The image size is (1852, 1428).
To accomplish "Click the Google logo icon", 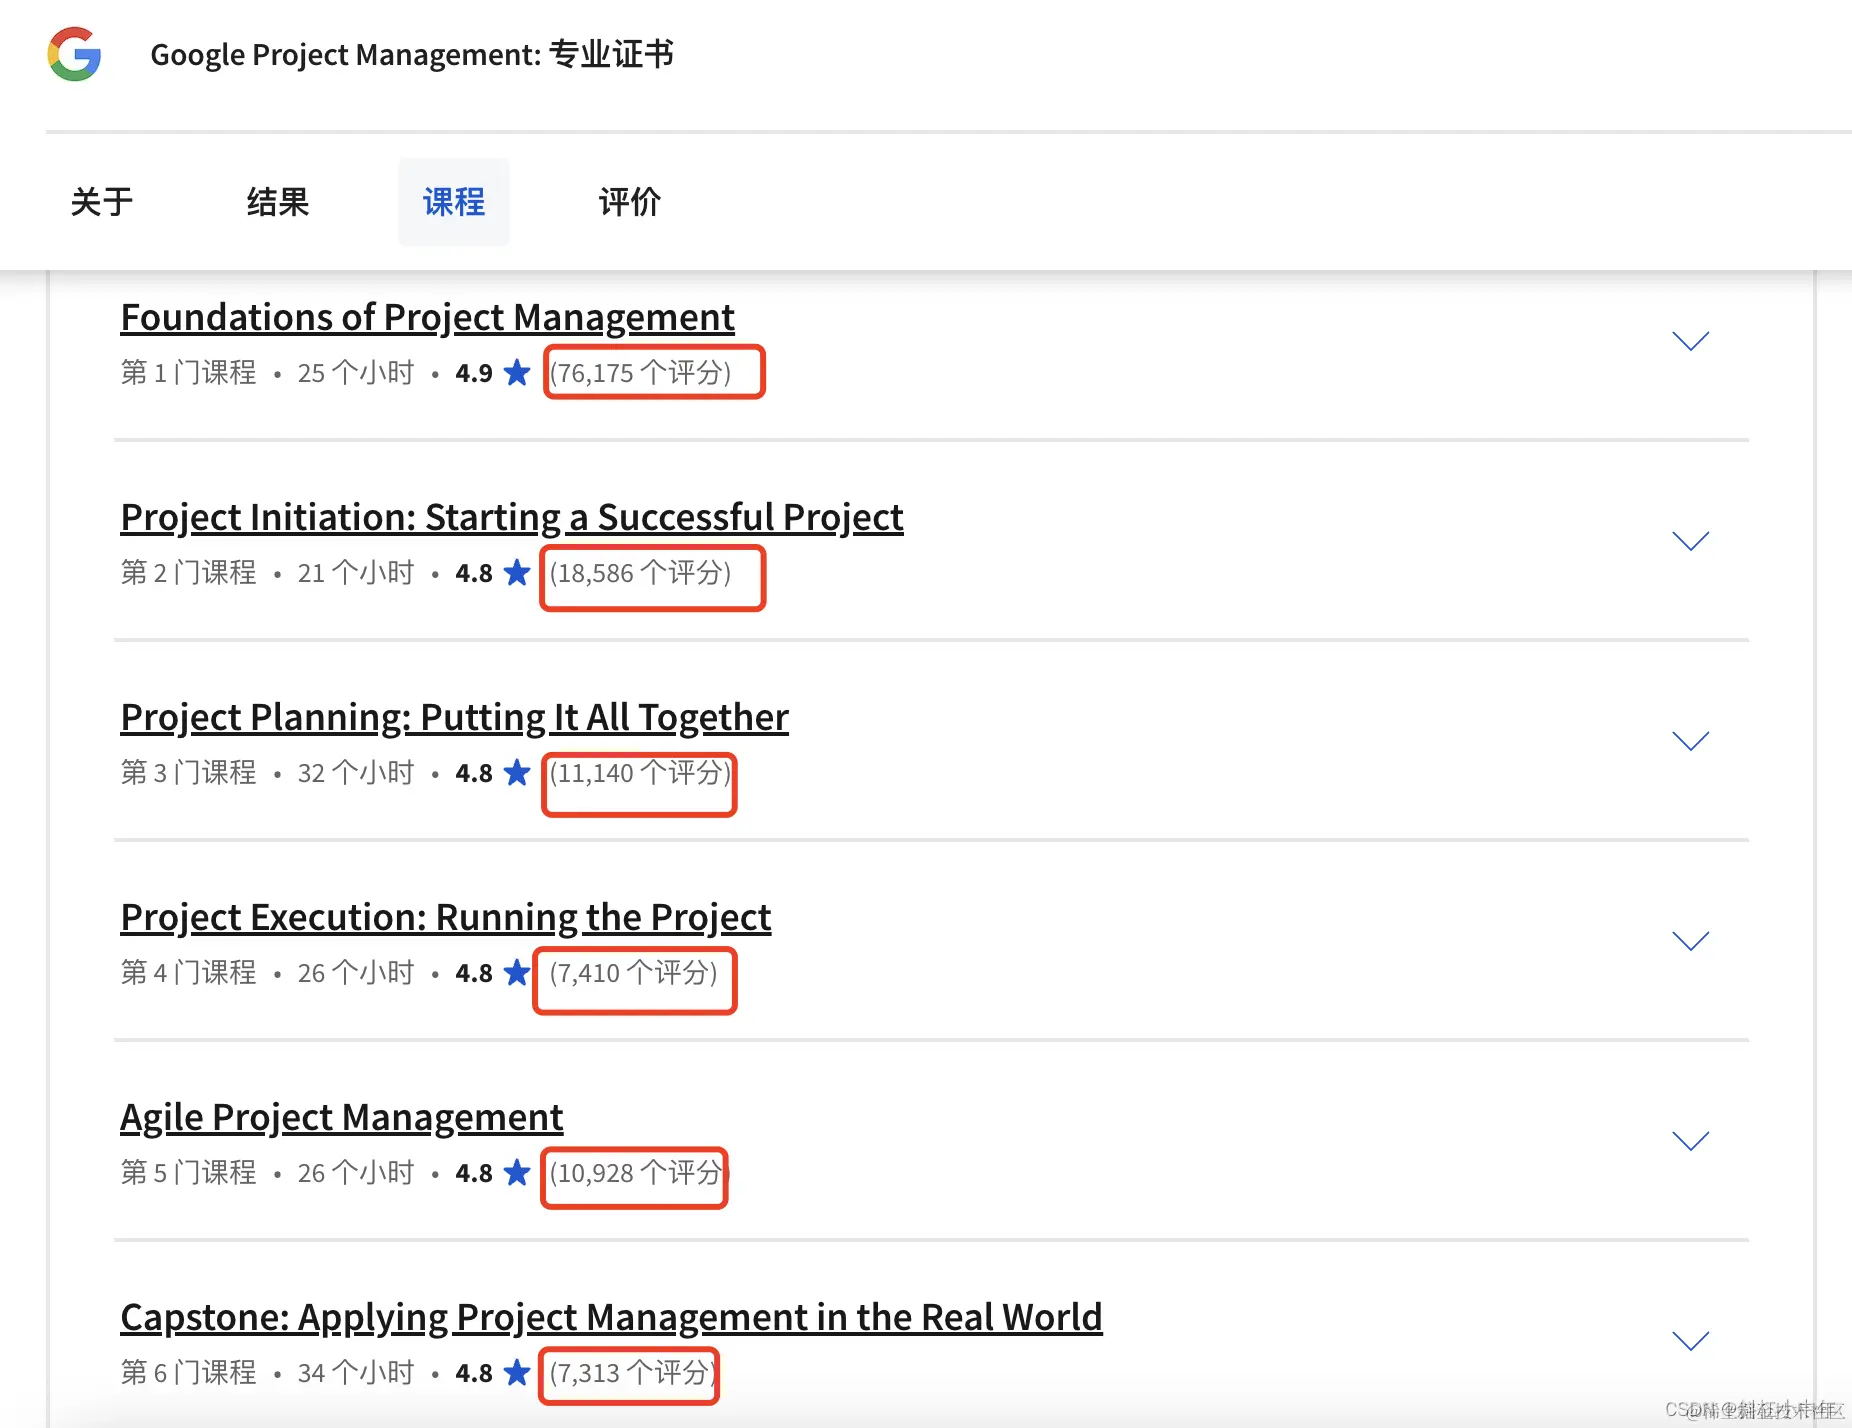I will click(x=75, y=54).
